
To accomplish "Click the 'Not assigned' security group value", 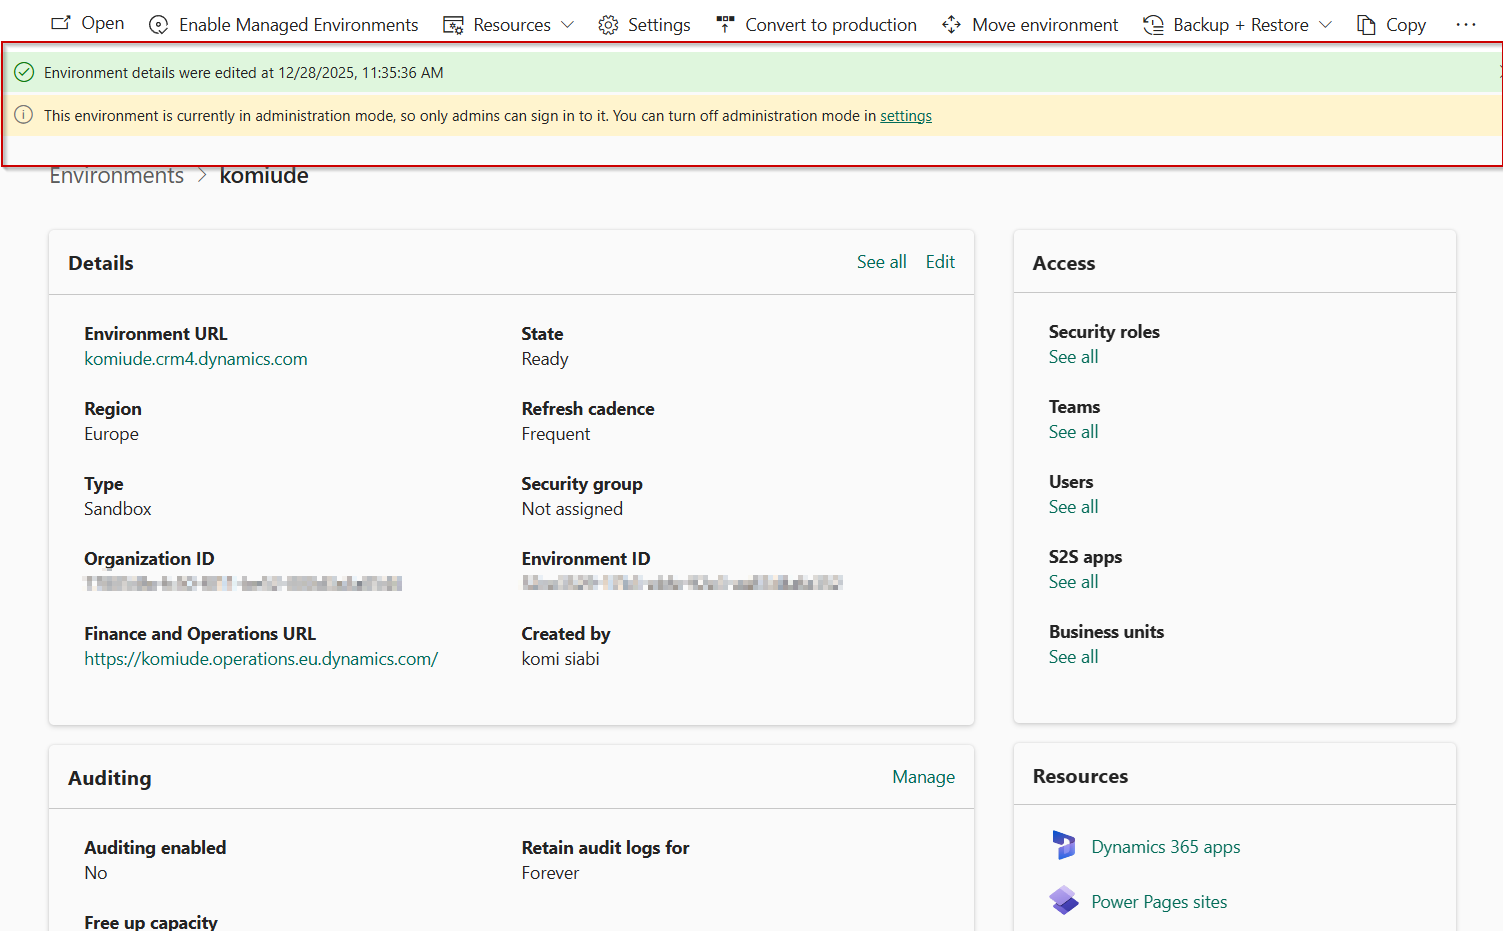I will coord(572,509).
